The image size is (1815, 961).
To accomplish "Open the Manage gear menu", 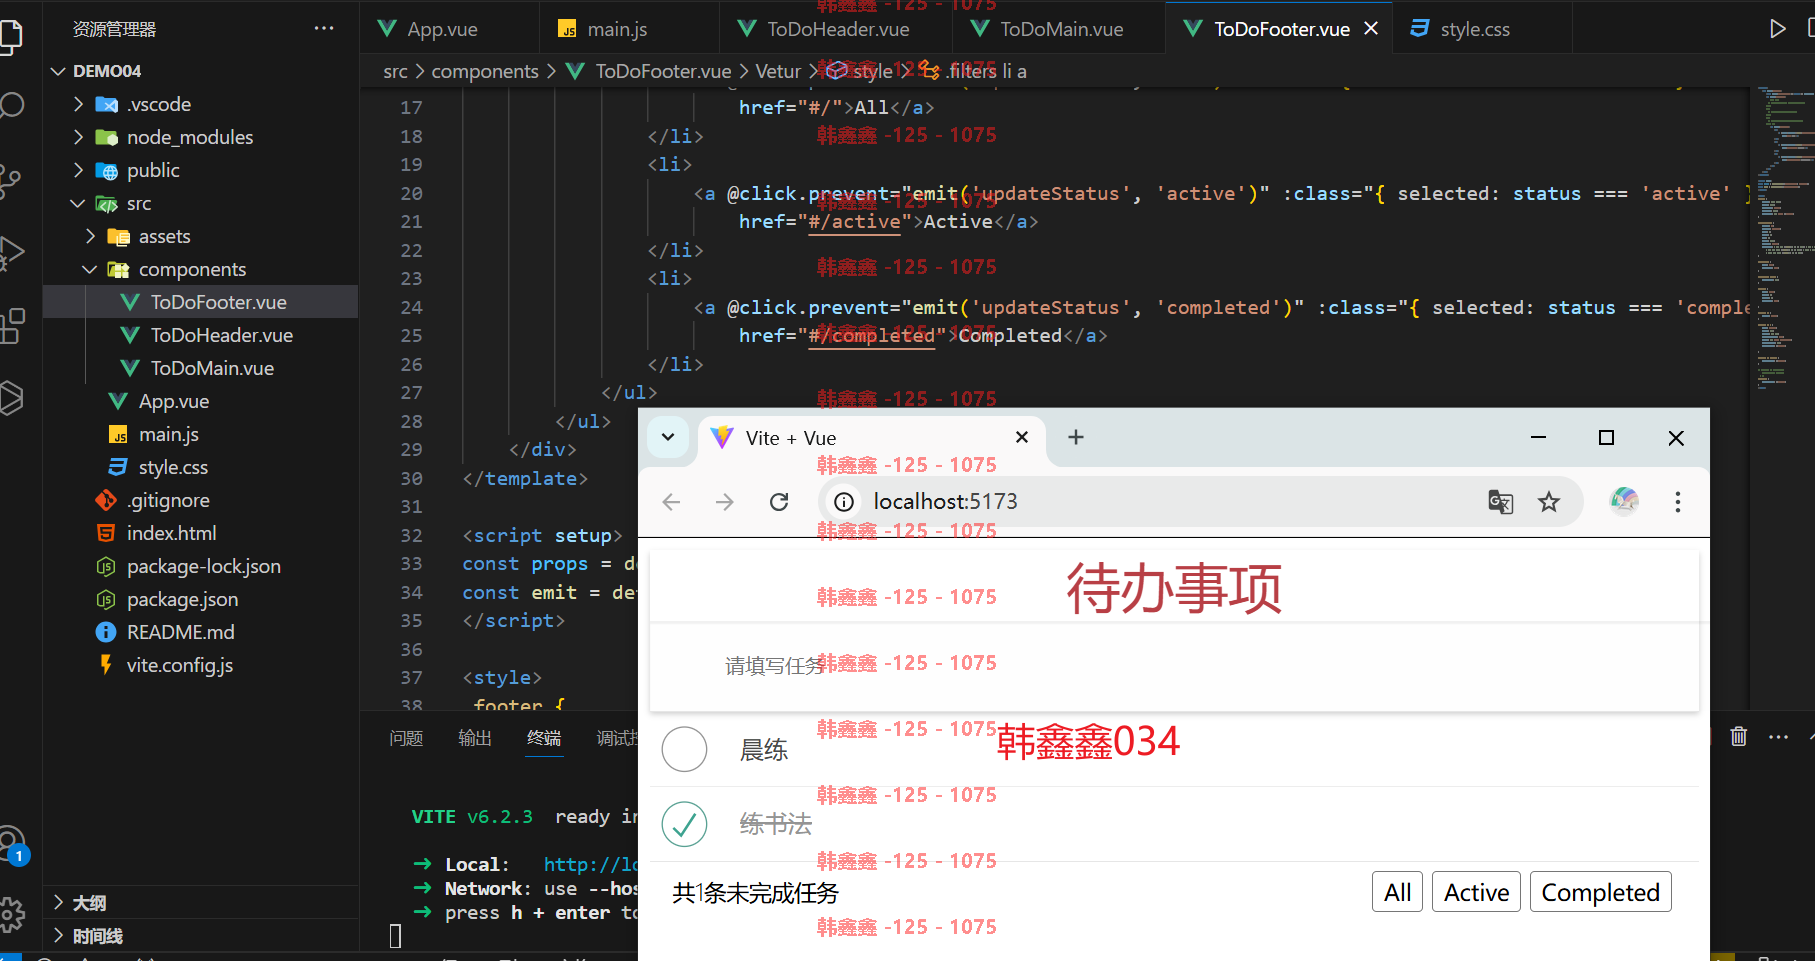I will (x=12, y=913).
